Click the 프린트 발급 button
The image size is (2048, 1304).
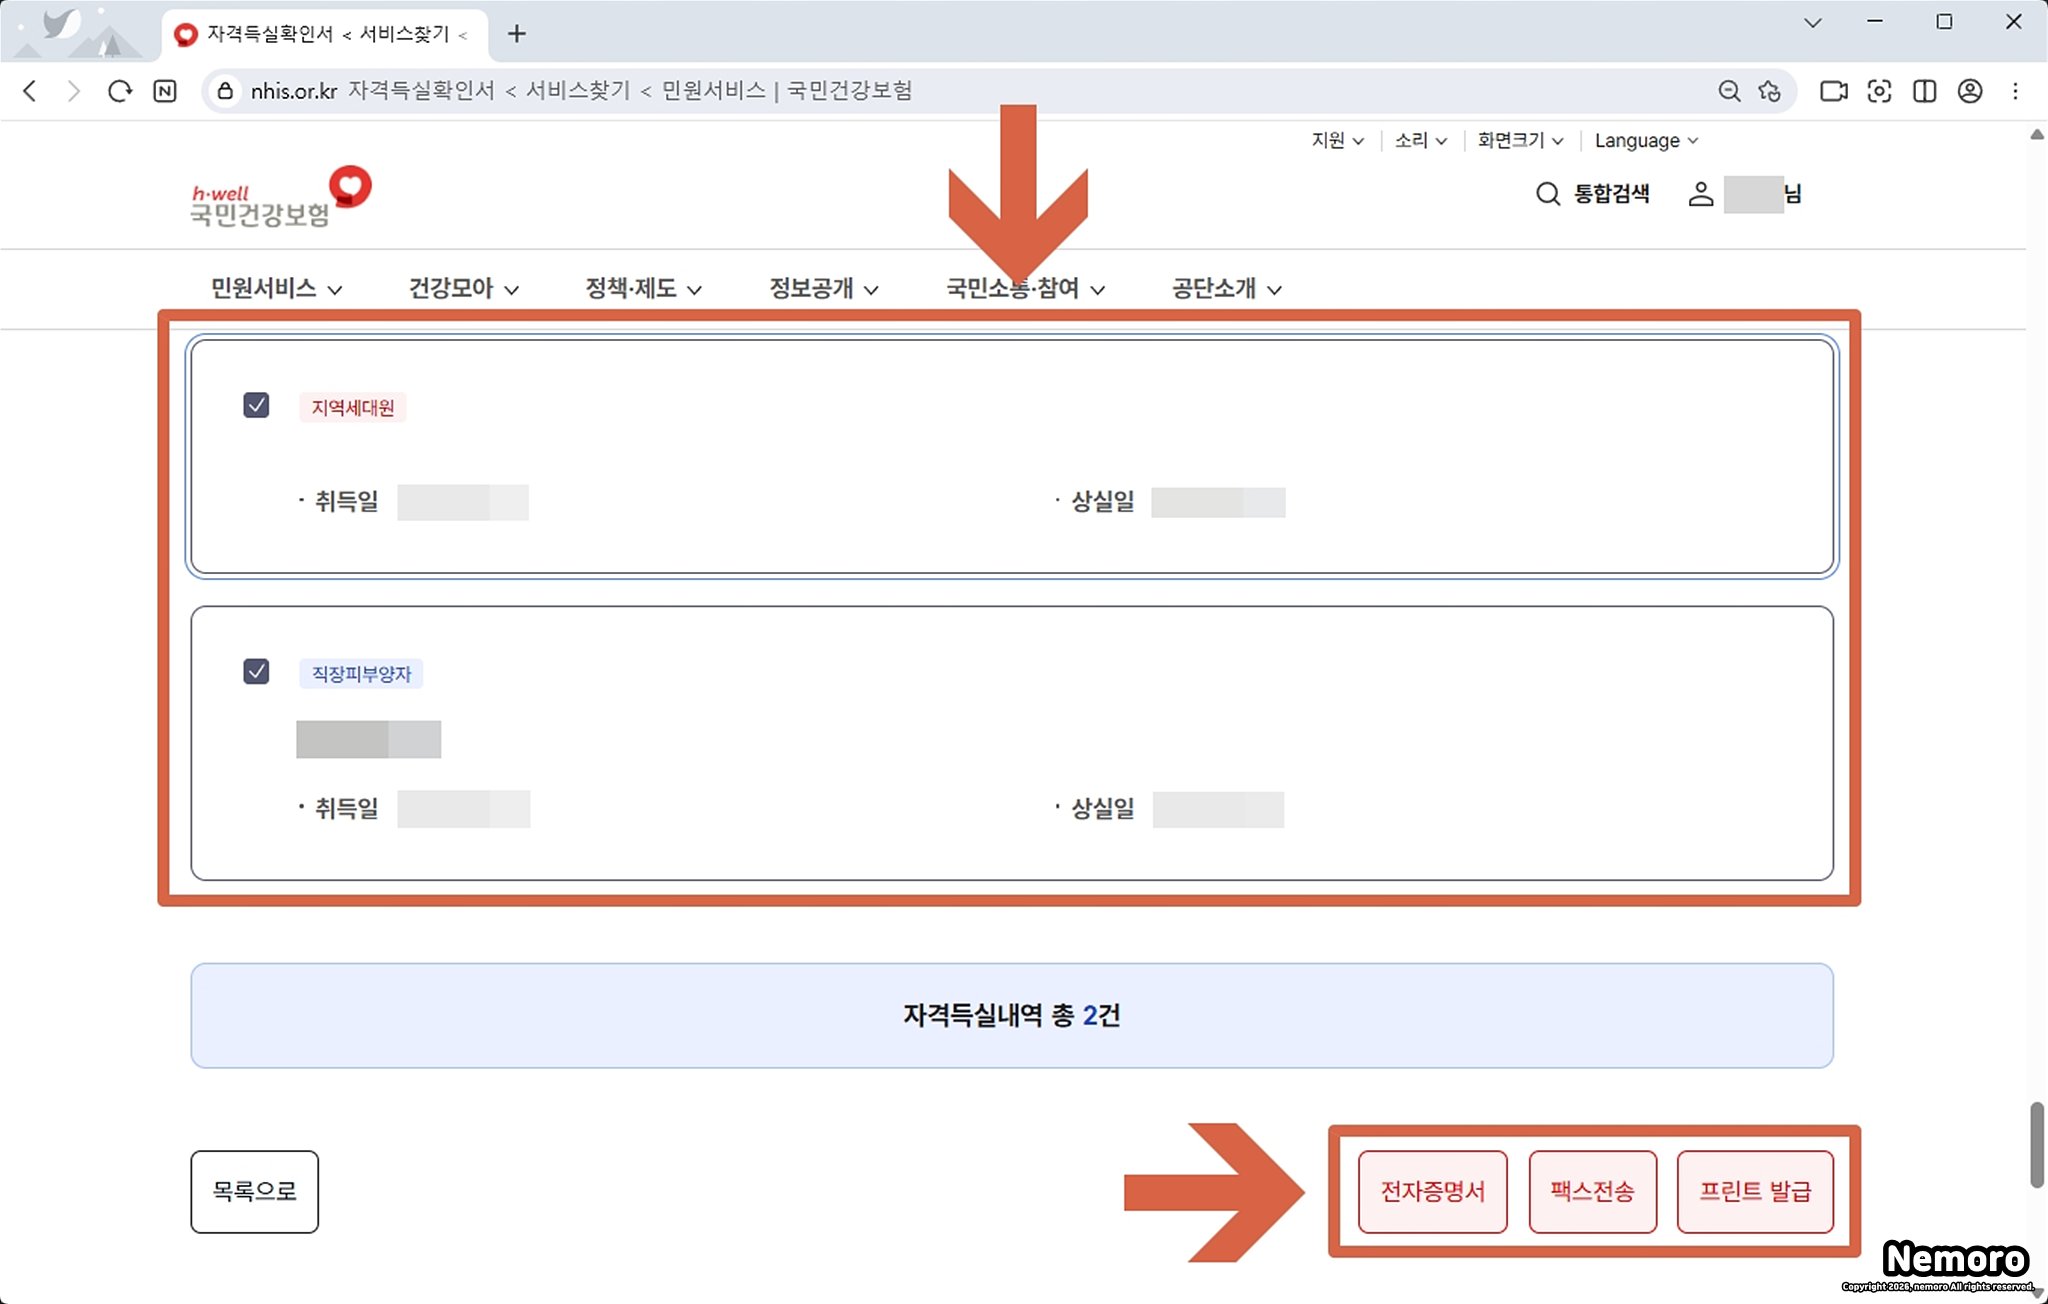tap(1754, 1191)
